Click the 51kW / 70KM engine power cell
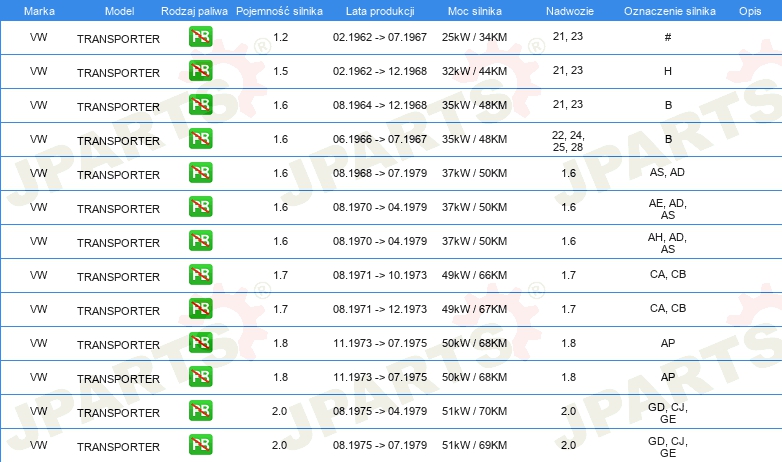The image size is (782, 462). pyautogui.click(x=474, y=411)
